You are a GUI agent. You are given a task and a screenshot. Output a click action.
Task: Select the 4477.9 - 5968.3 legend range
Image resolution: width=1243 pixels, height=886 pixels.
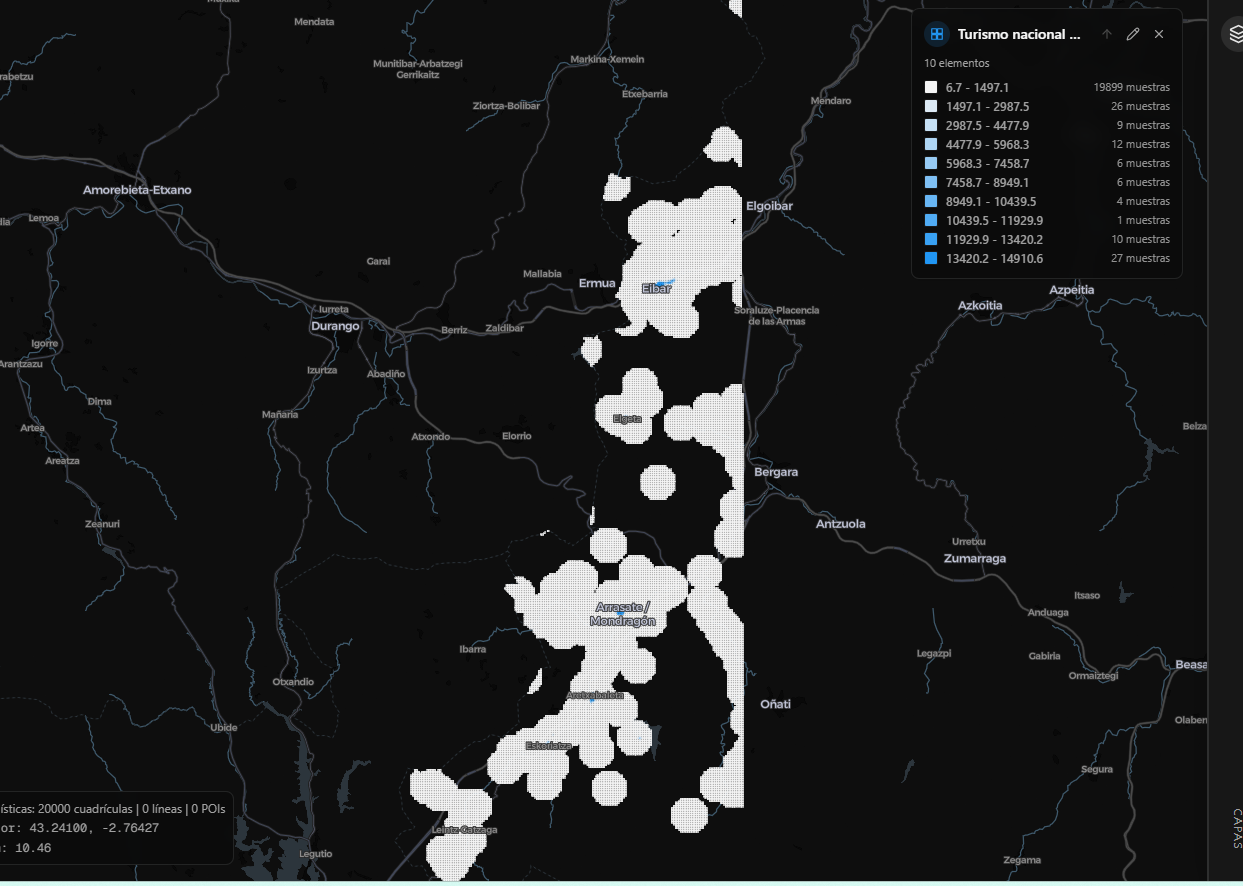[x=987, y=144]
